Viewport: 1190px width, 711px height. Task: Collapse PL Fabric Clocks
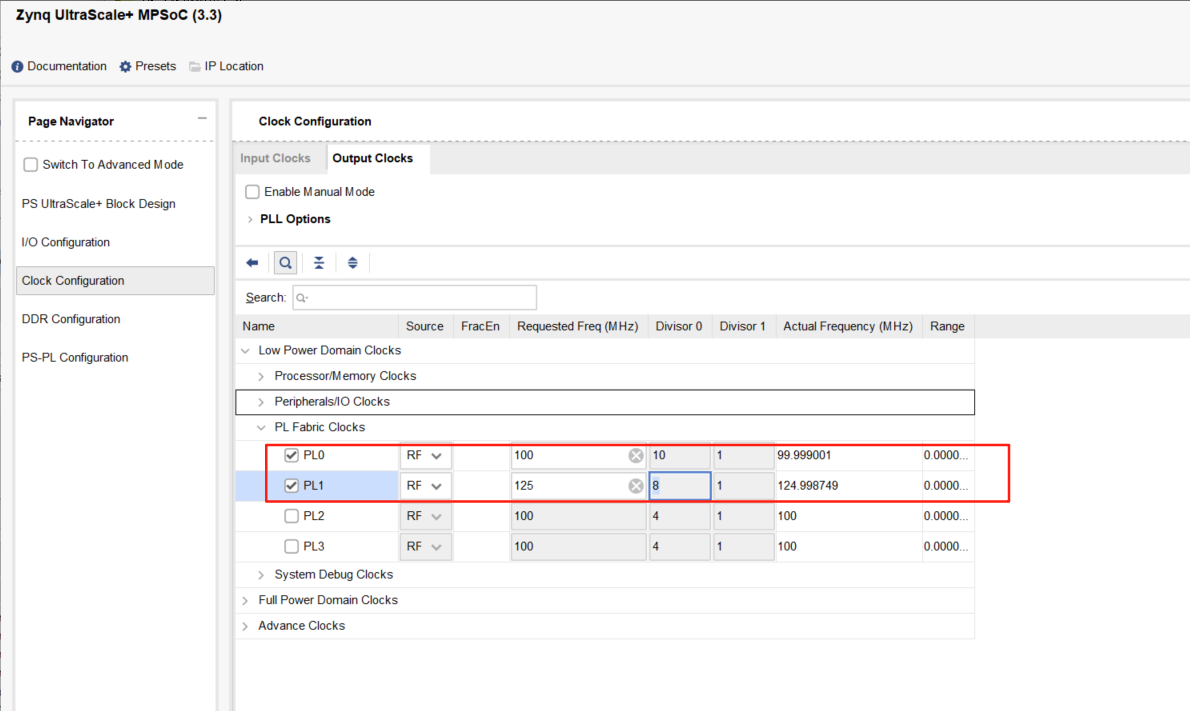pos(261,428)
